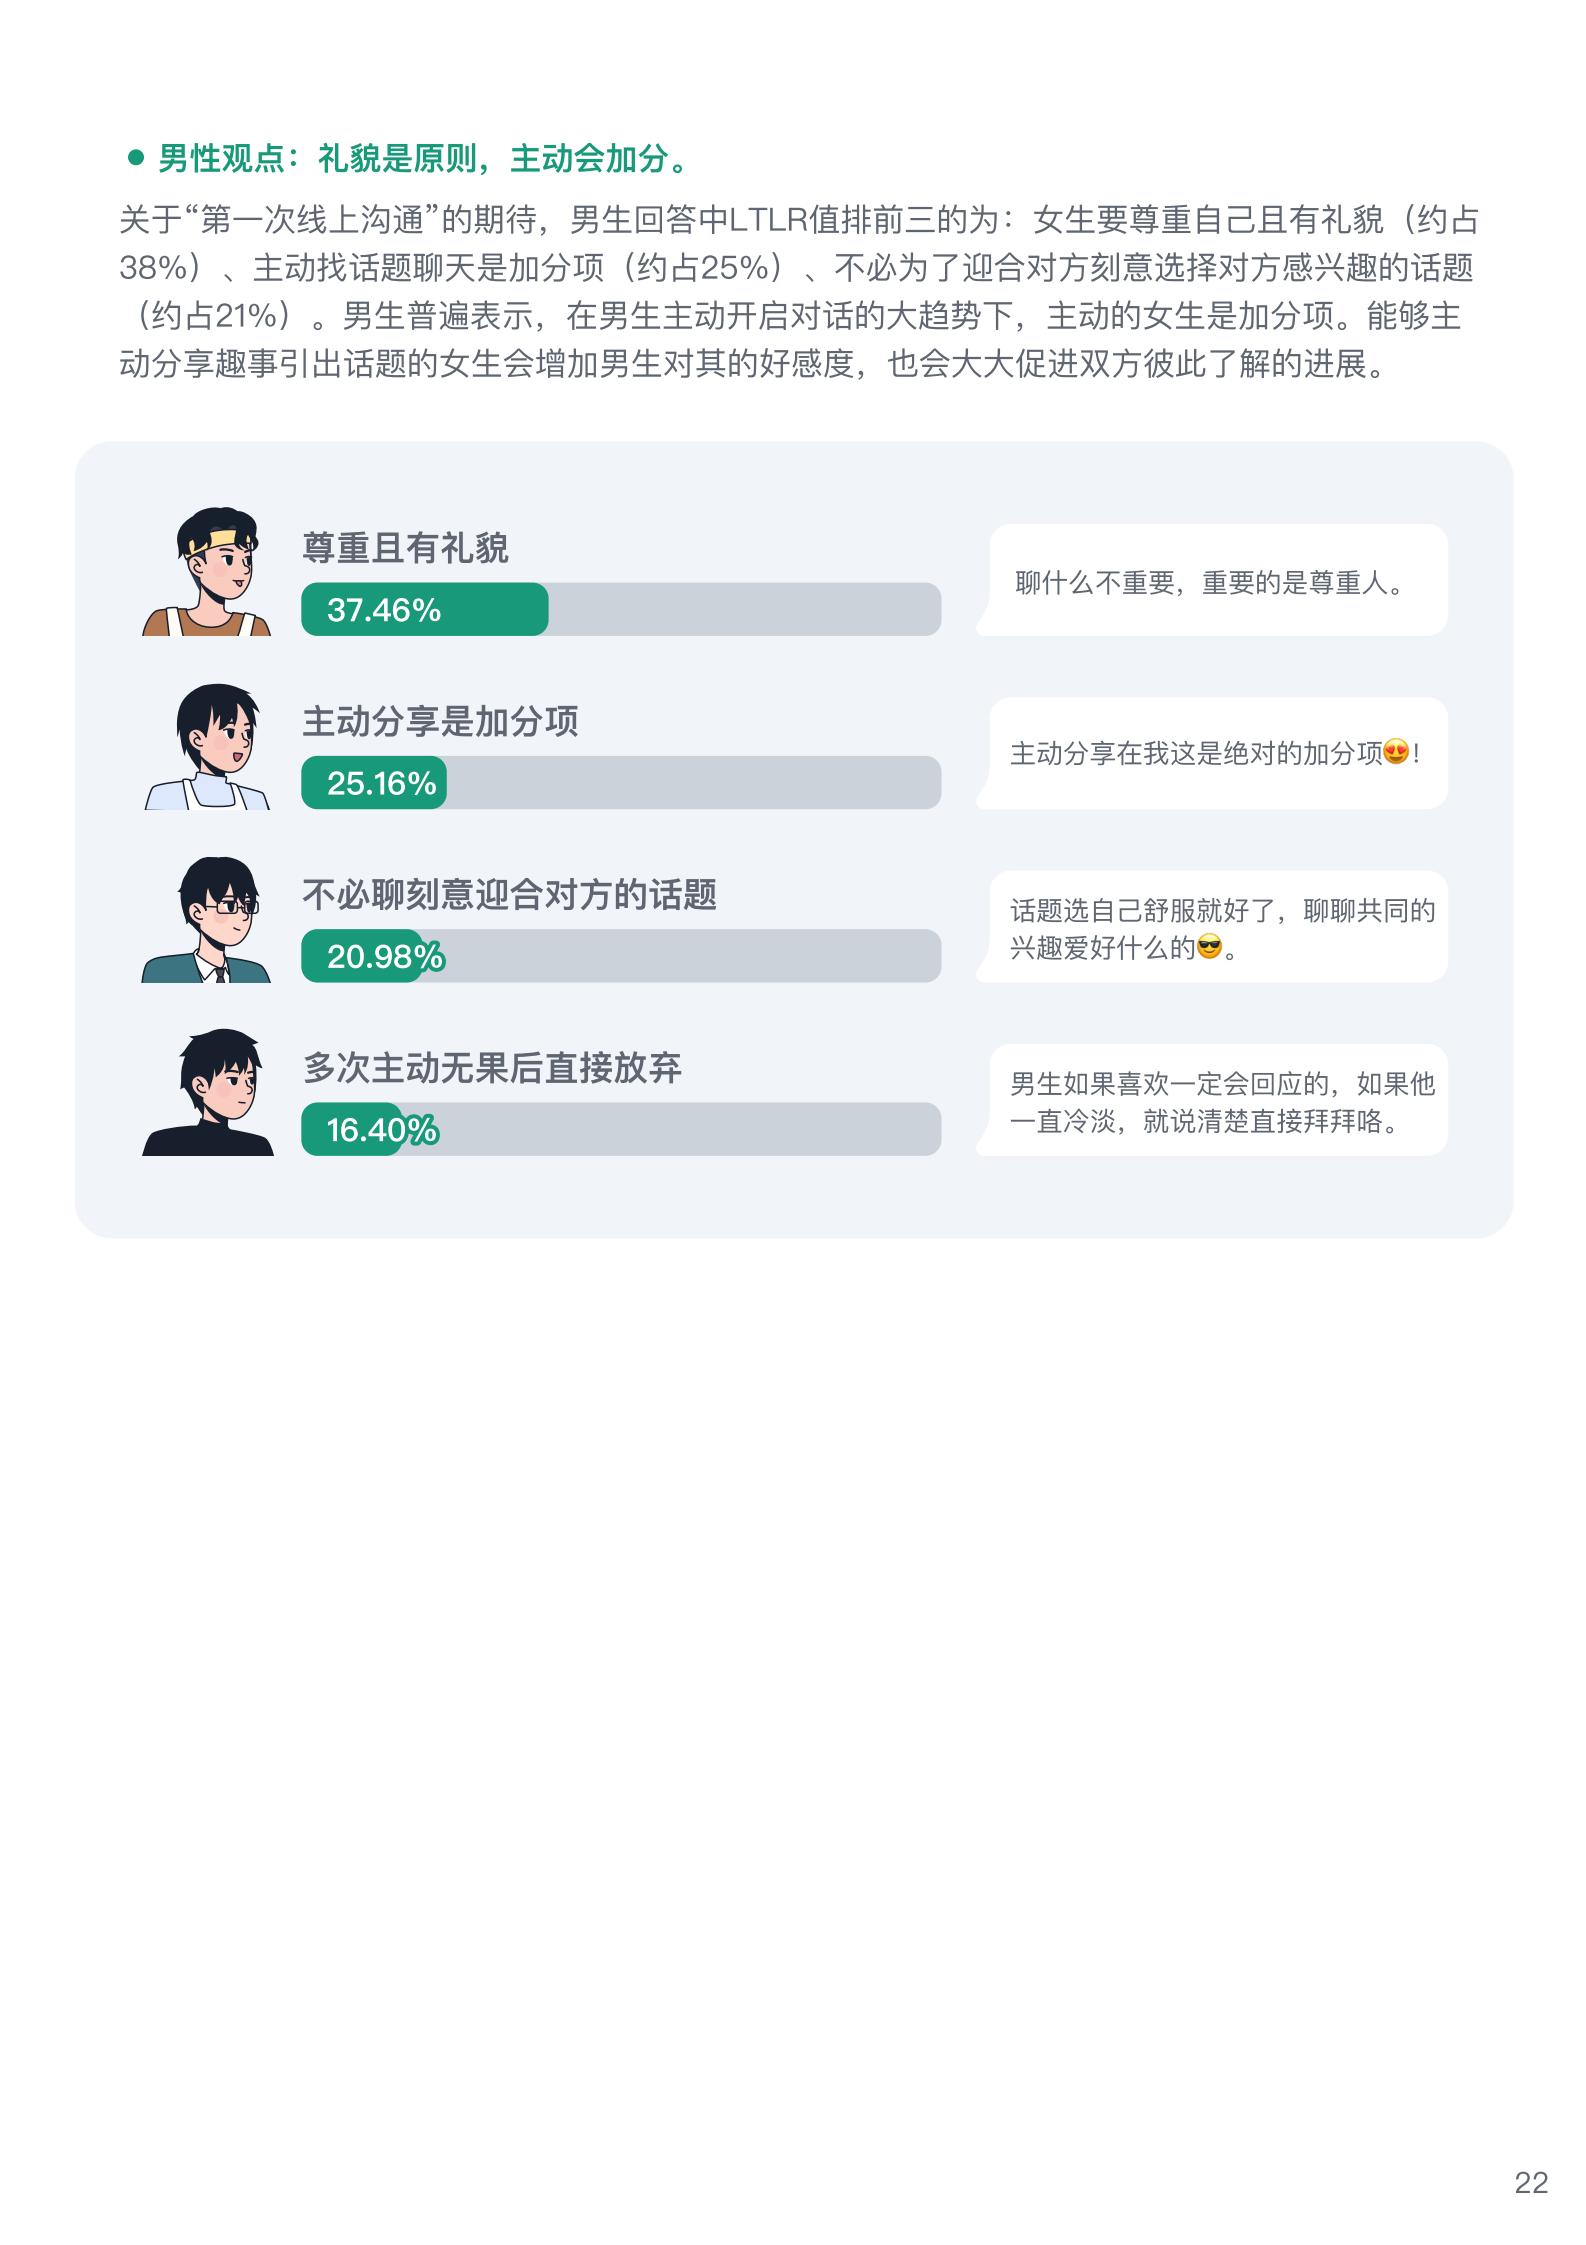Image resolution: width=1586 pixels, height=2245 pixels.
Task: Click the 25.16% progress bar
Action: pos(621,782)
